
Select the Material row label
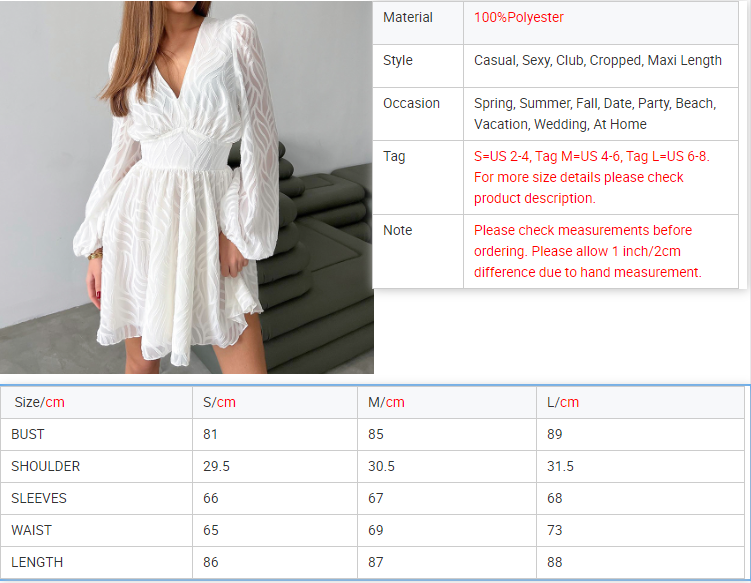(x=408, y=18)
